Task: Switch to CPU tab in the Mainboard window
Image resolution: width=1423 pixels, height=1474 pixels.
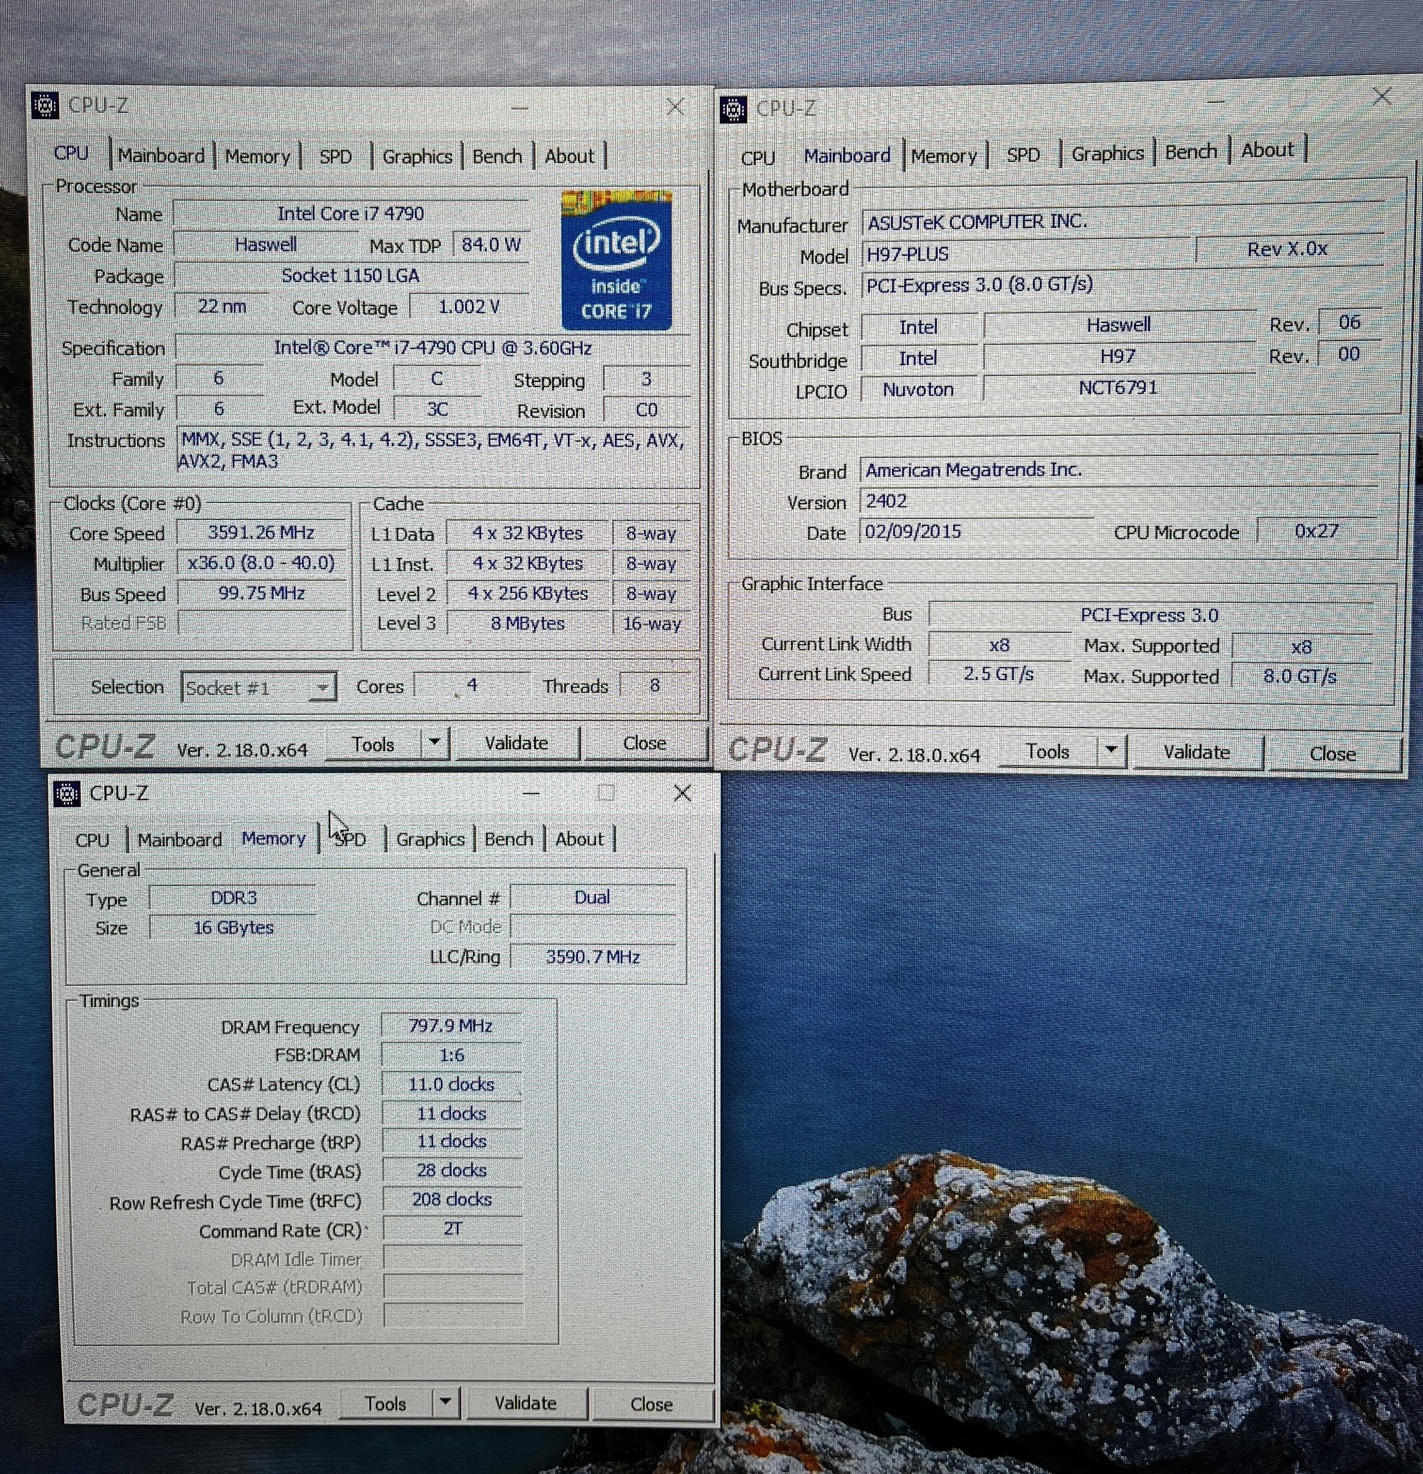Action: 758,158
